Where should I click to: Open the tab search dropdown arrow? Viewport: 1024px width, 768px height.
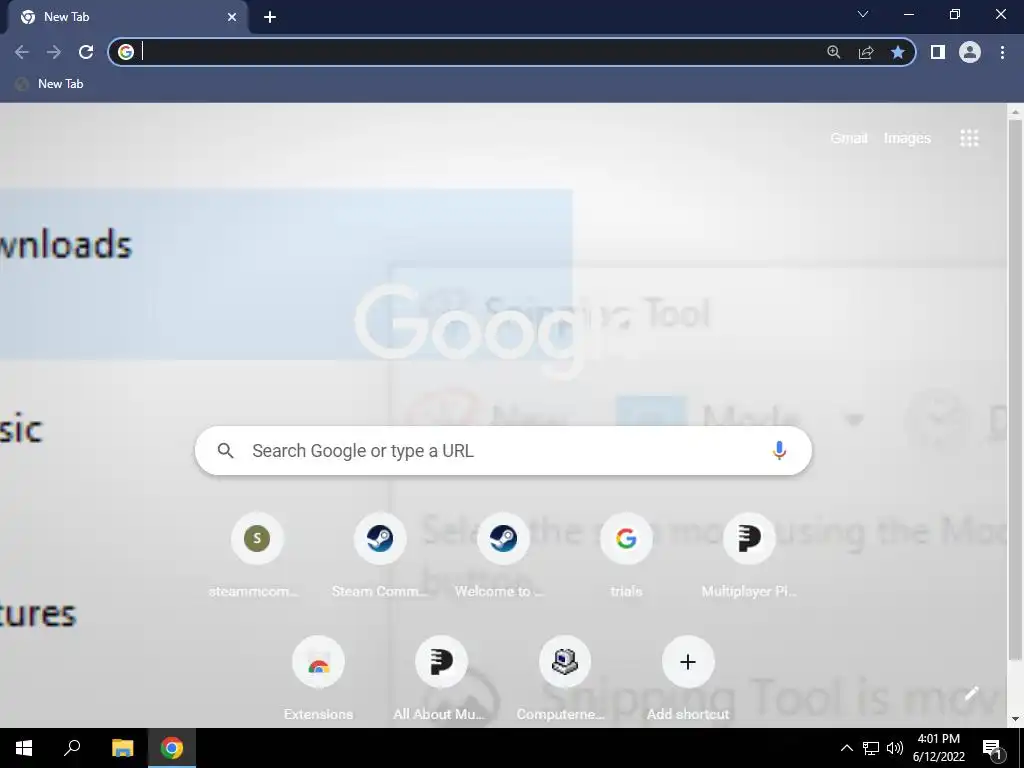863,14
